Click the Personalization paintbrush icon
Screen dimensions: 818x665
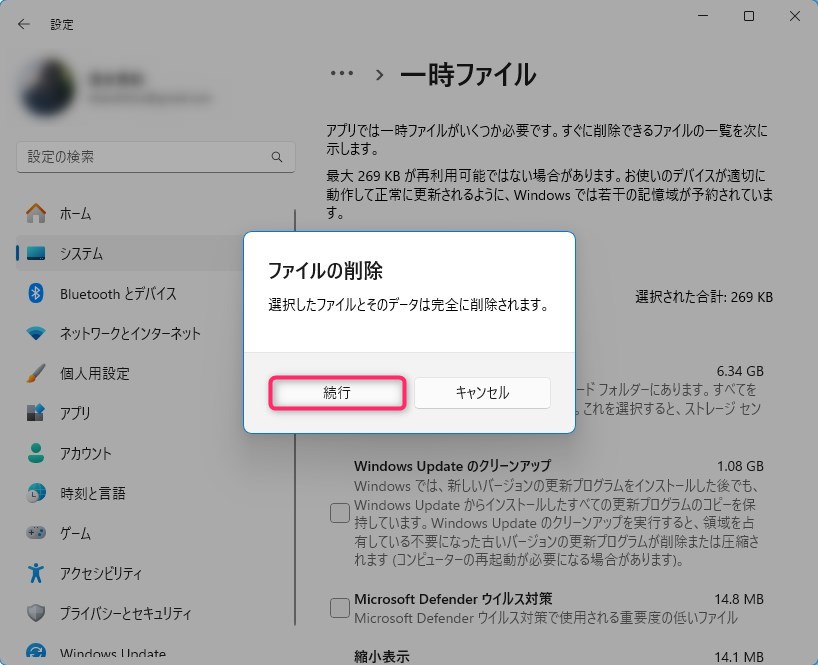(36, 373)
